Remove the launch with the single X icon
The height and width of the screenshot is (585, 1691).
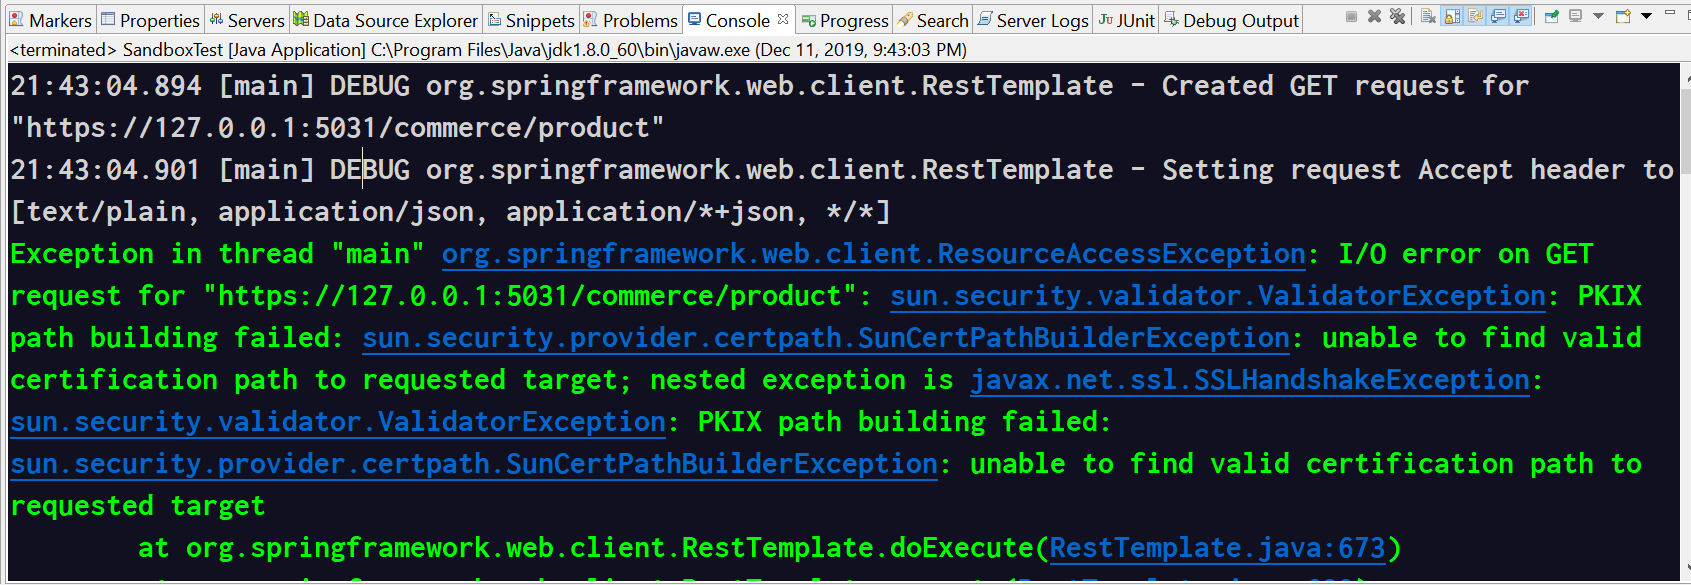(x=1374, y=17)
